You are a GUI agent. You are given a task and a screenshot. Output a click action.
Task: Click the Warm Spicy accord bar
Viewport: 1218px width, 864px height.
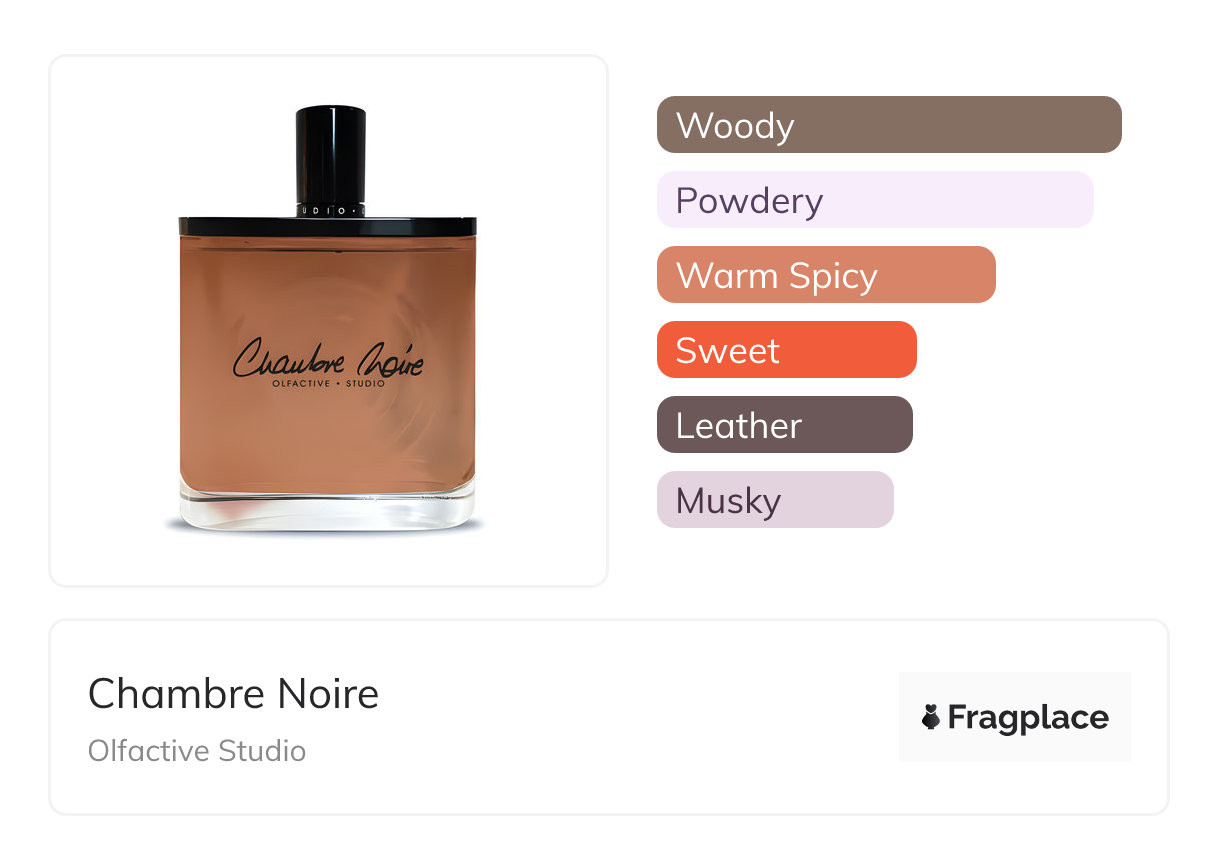pyautogui.click(x=826, y=275)
